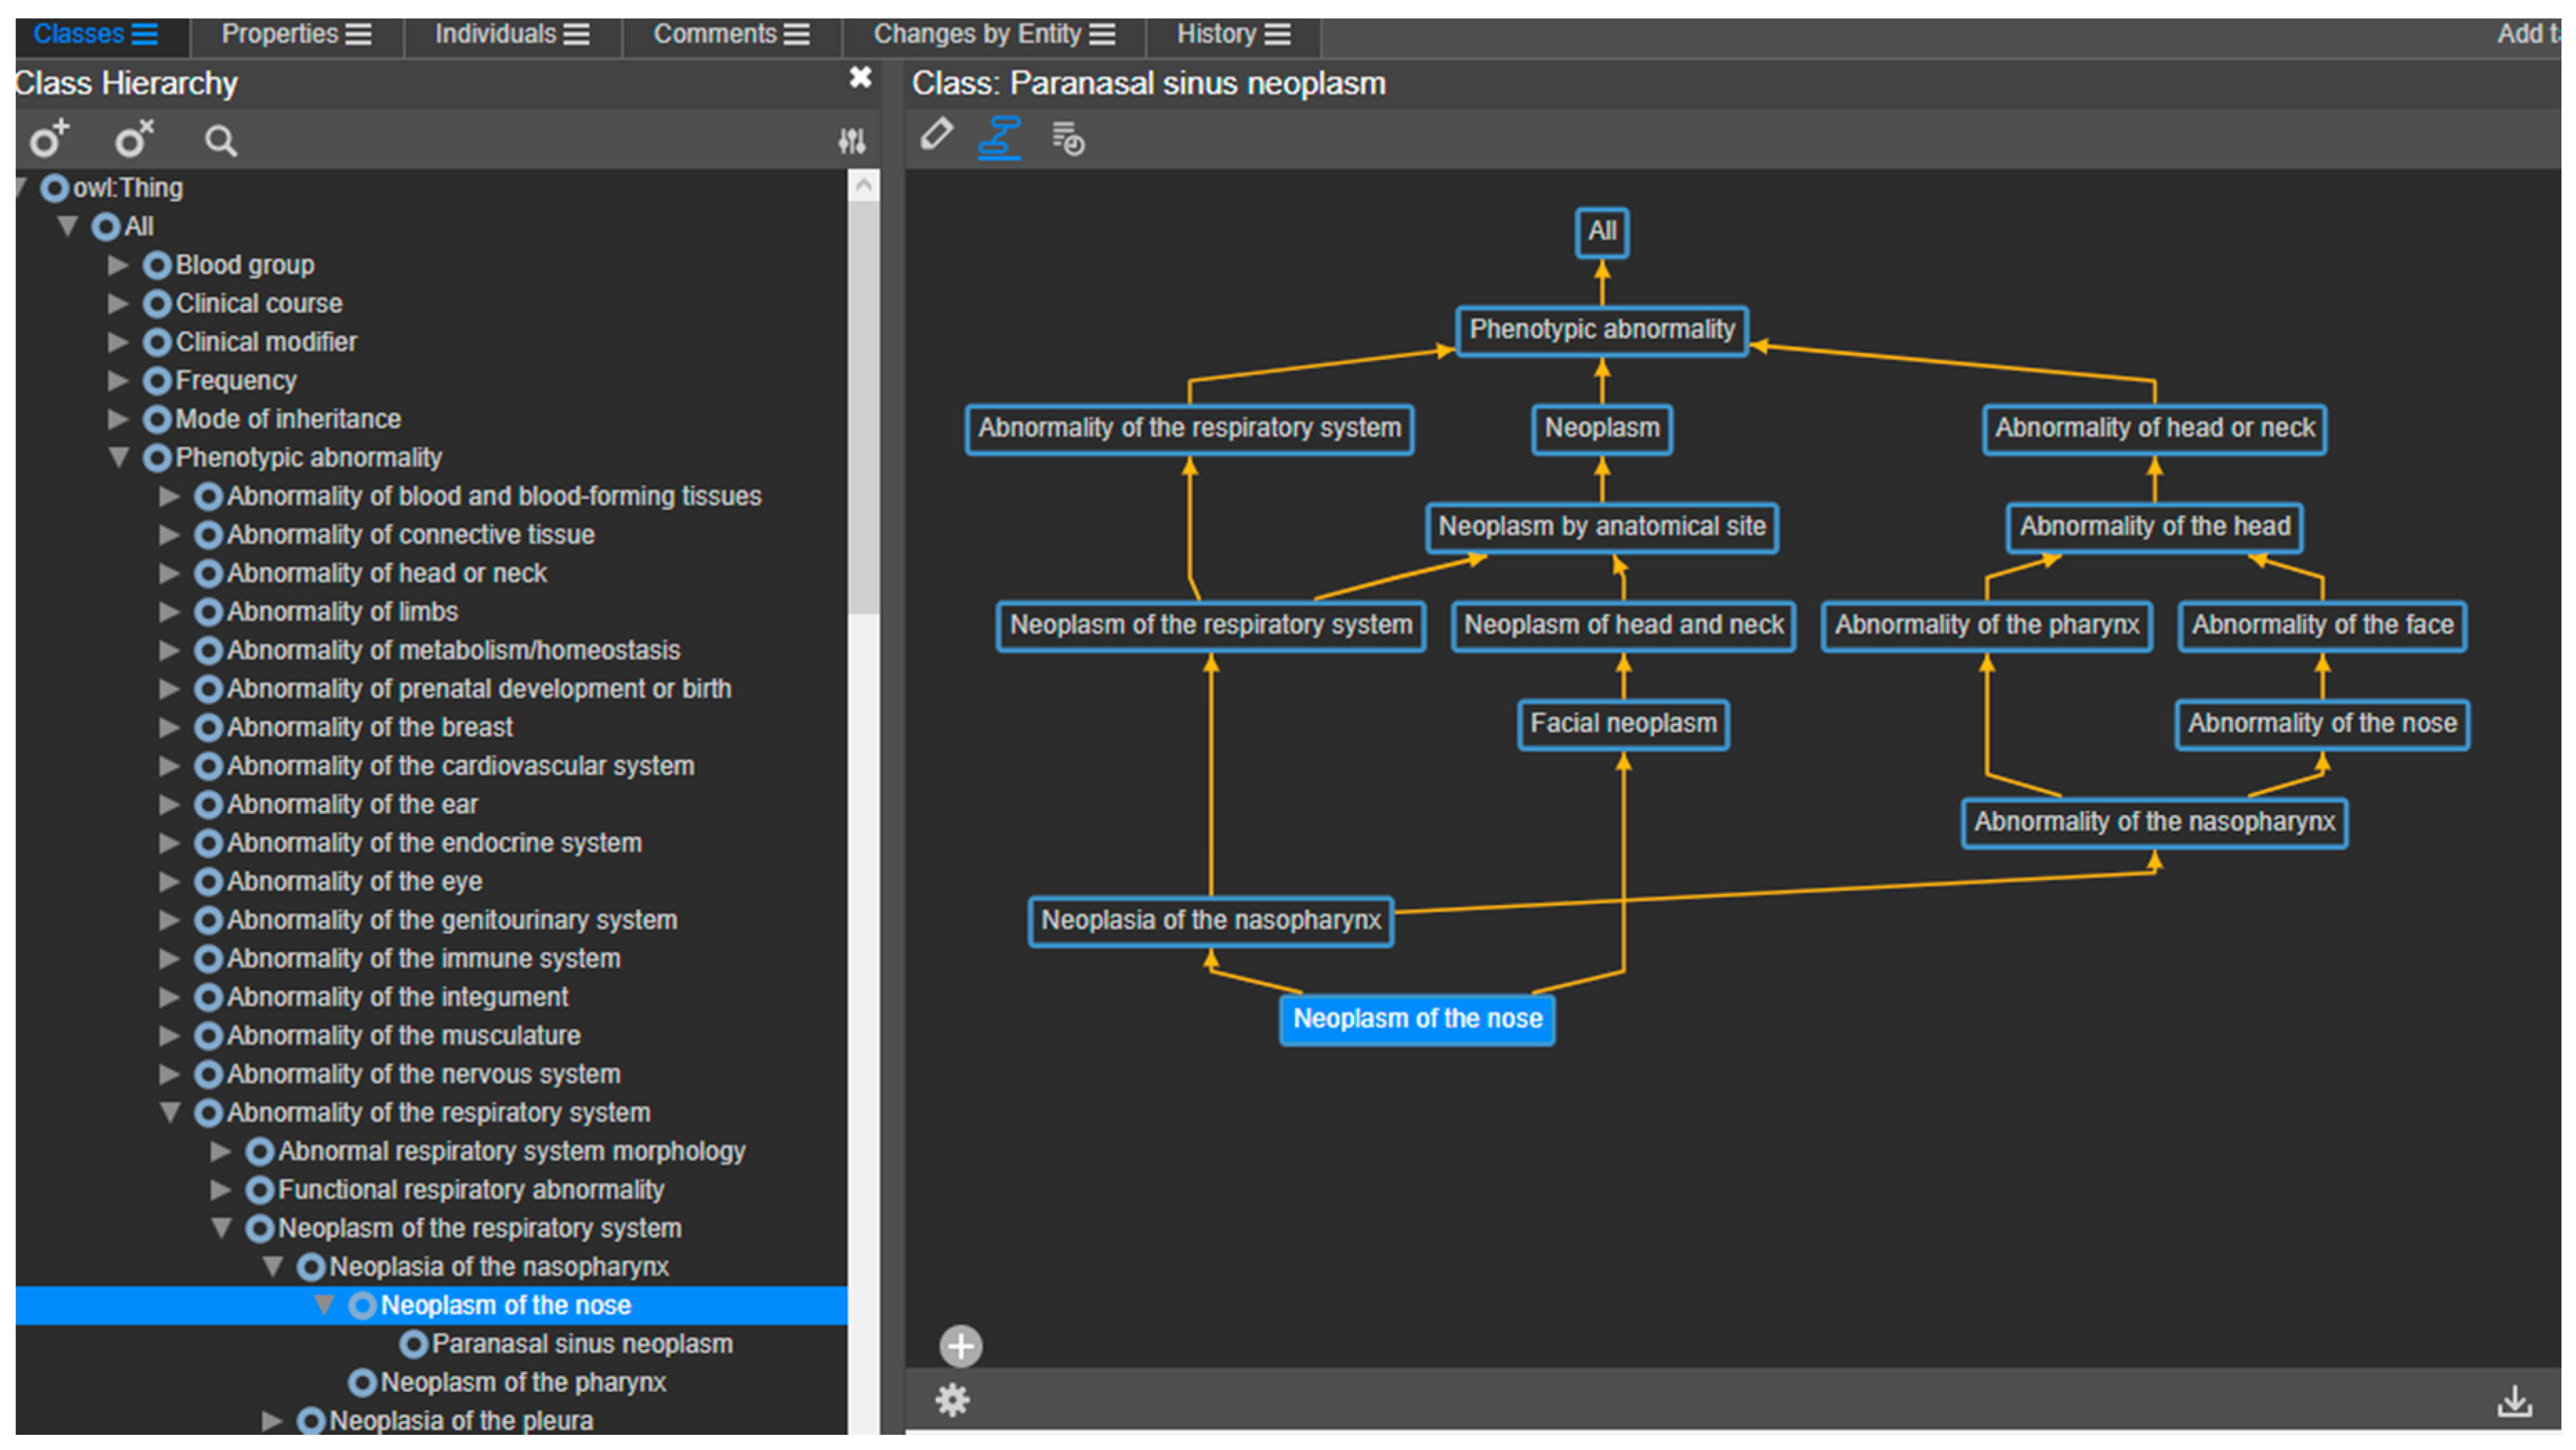Viewport: 2576px width, 1450px height.
Task: Click the delete class icon
Action: click(x=133, y=139)
